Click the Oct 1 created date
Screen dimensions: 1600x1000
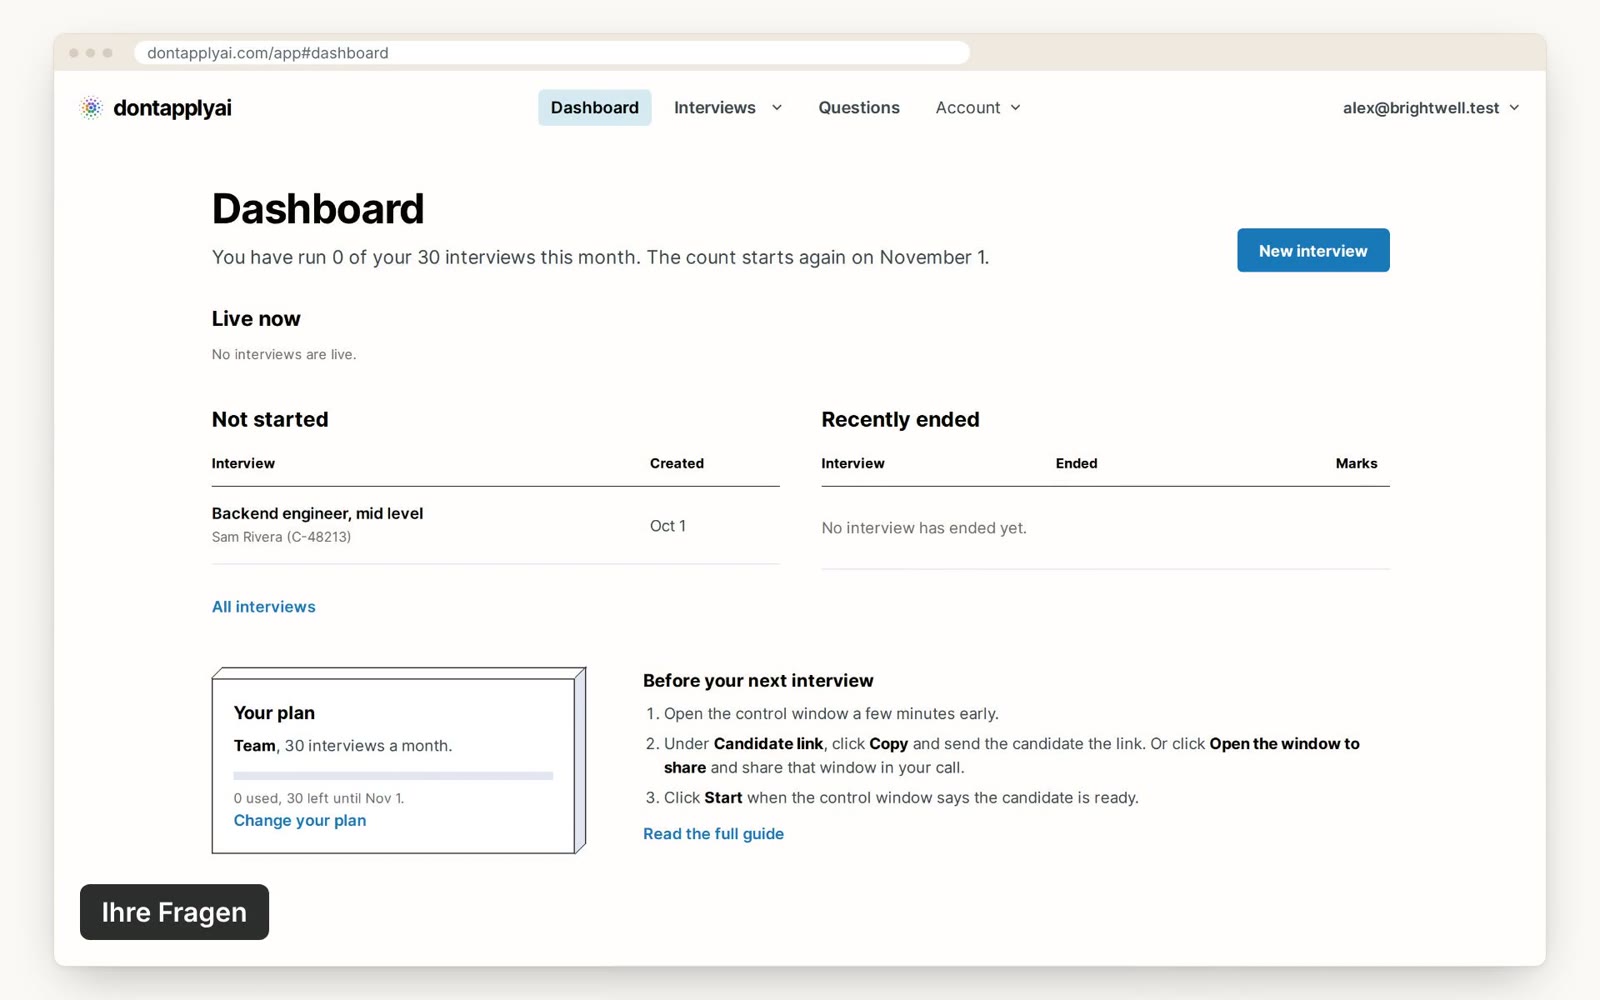[x=668, y=526]
